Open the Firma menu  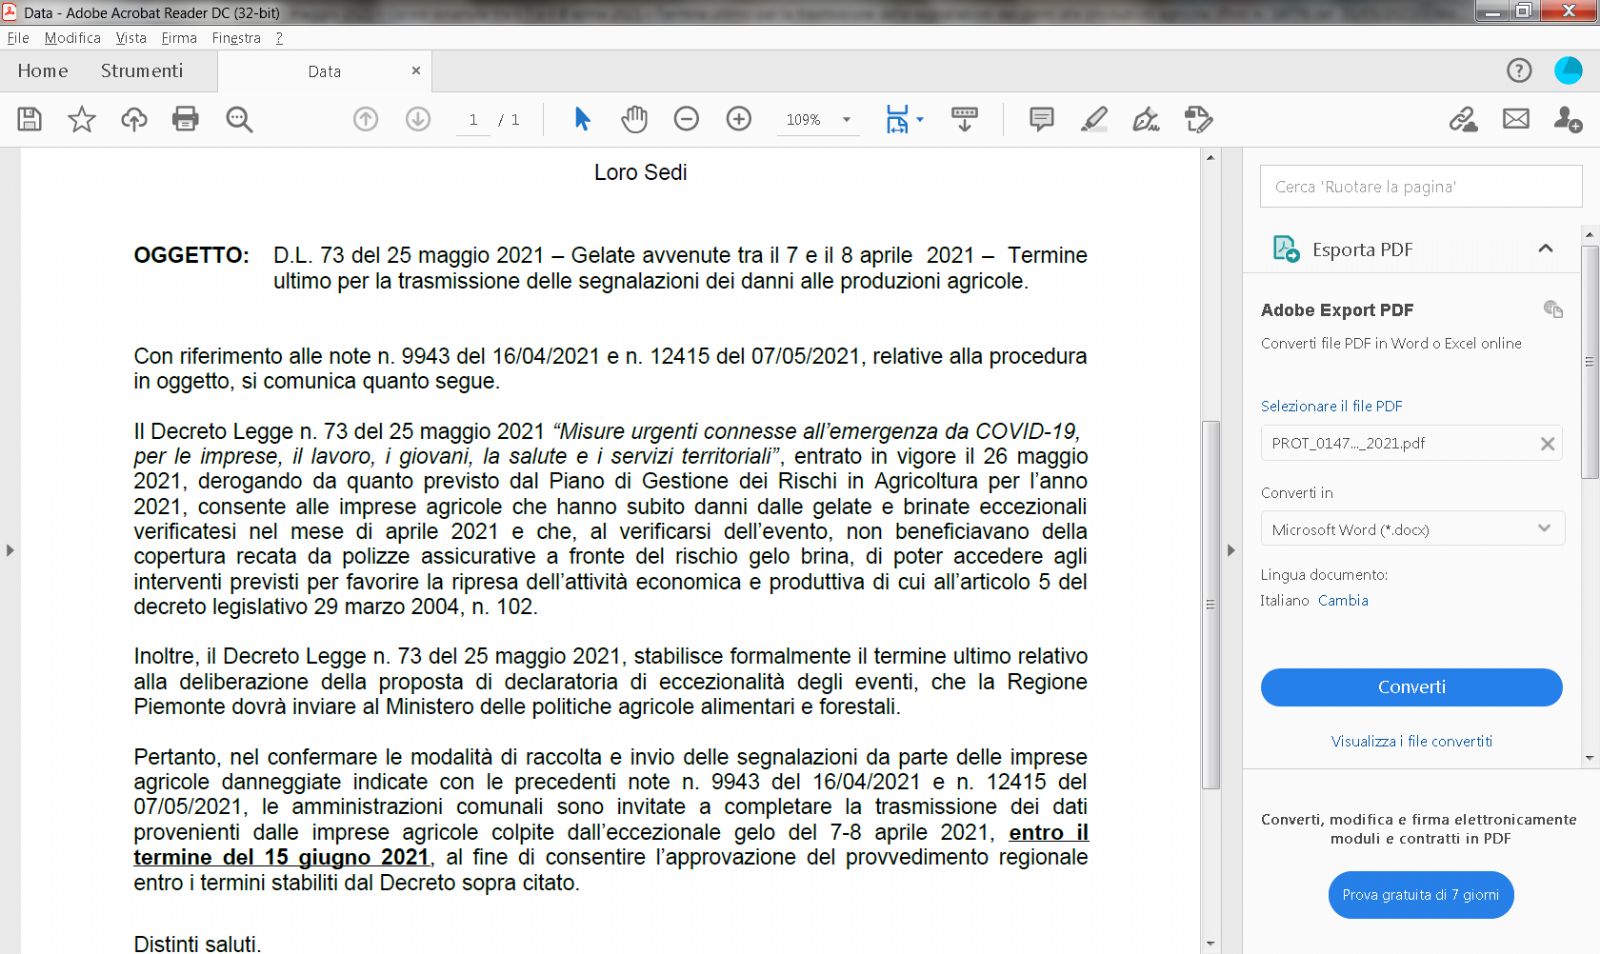179,38
